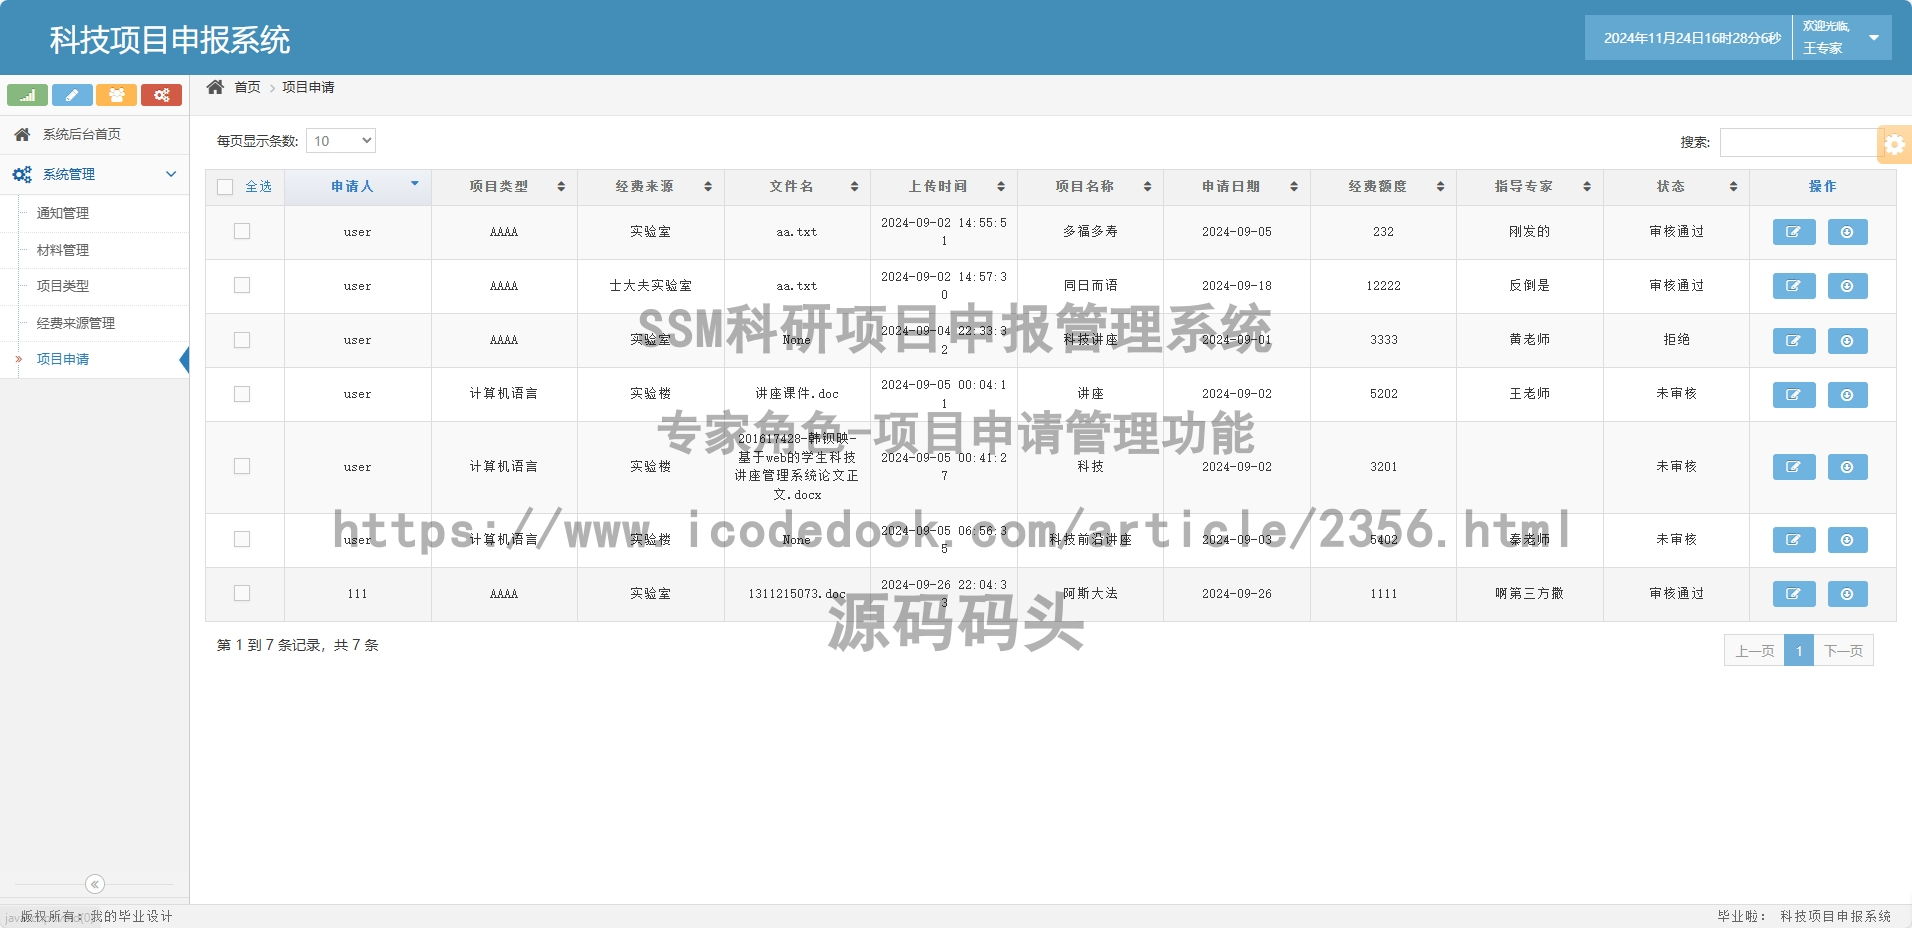Click the orange users shortcut button
Viewport: 1912px width, 928px height.
pos(116,95)
